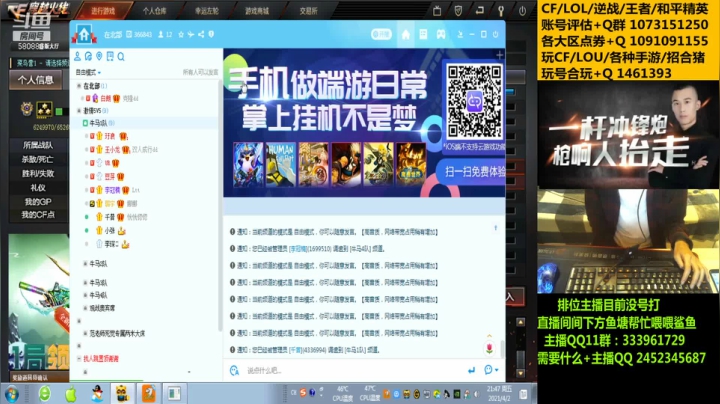Click the plus icon on banner corner
Screen dimensions: 720x404
(500, 55)
